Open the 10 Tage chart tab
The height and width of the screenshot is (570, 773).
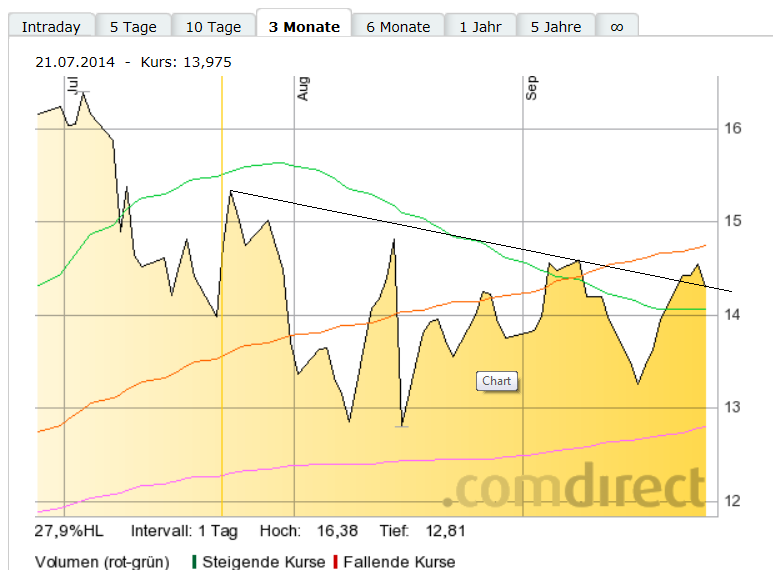point(213,26)
